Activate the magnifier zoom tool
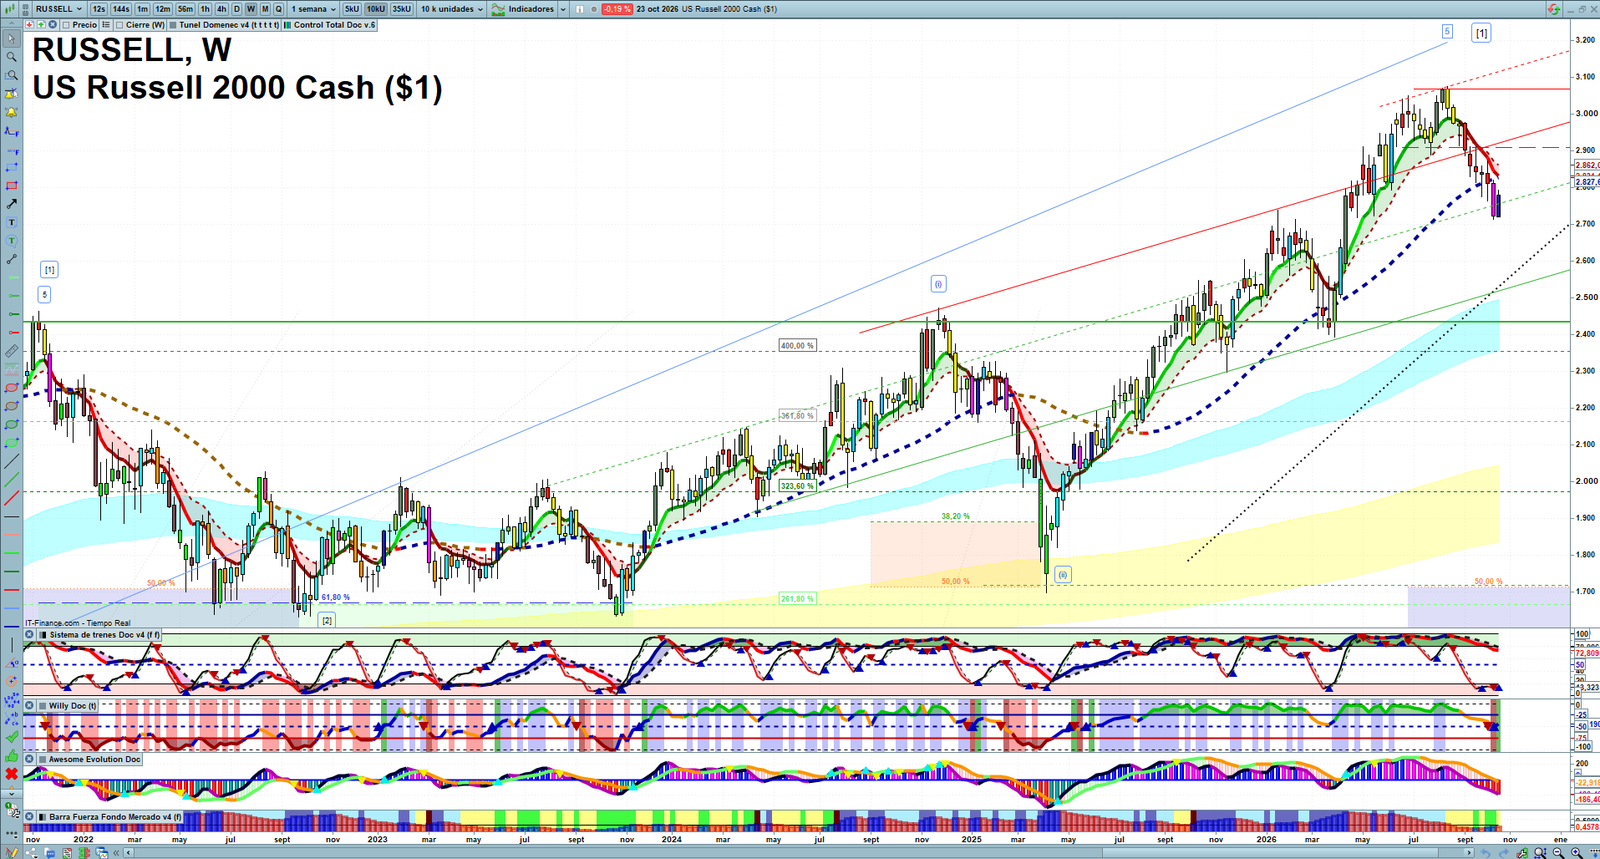Screen dimensions: 1600x859 (11, 57)
